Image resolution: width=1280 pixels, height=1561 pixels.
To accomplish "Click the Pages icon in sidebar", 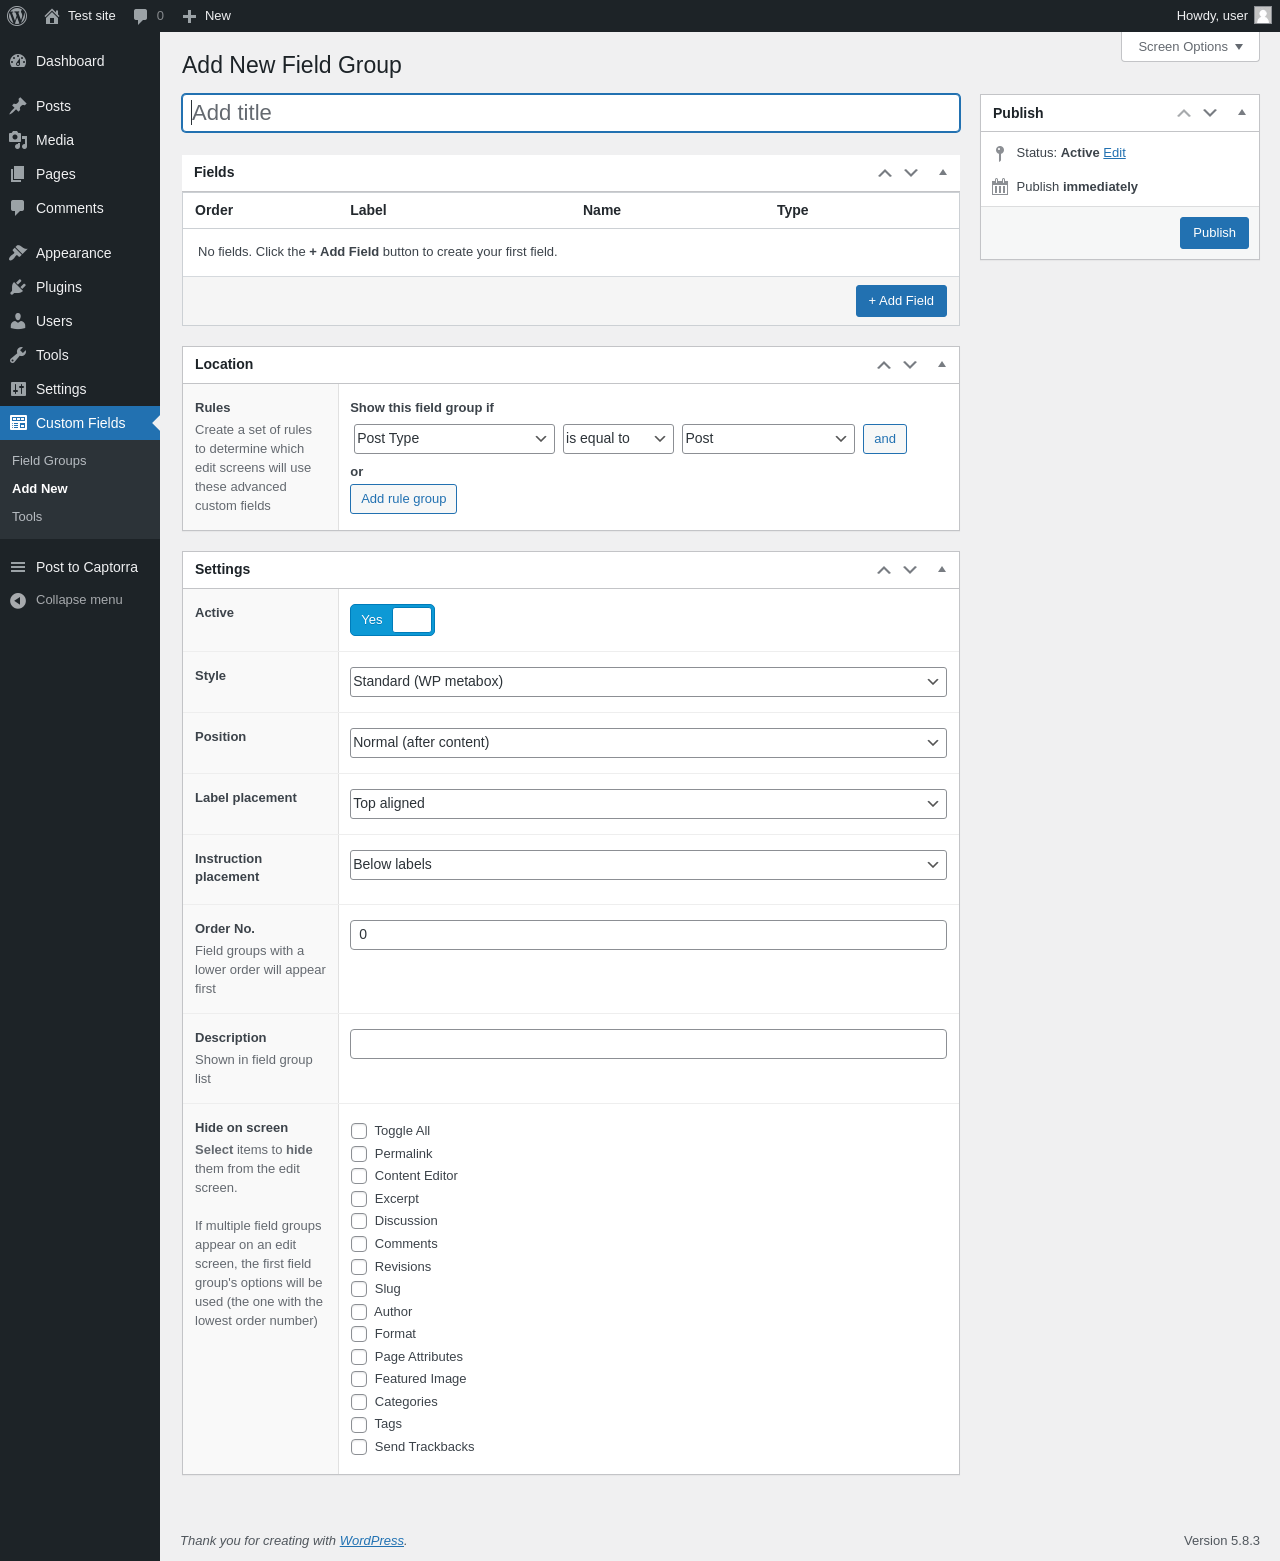I will 18,174.
